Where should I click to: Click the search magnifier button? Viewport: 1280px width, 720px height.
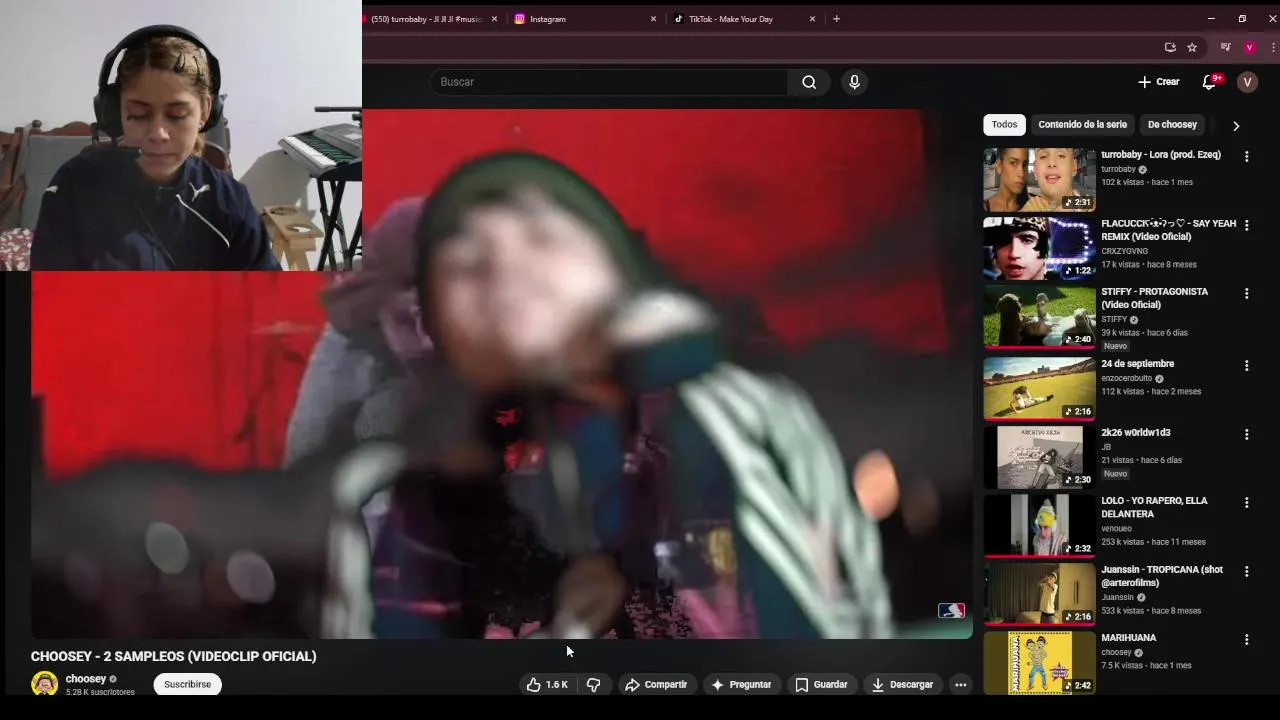809,82
